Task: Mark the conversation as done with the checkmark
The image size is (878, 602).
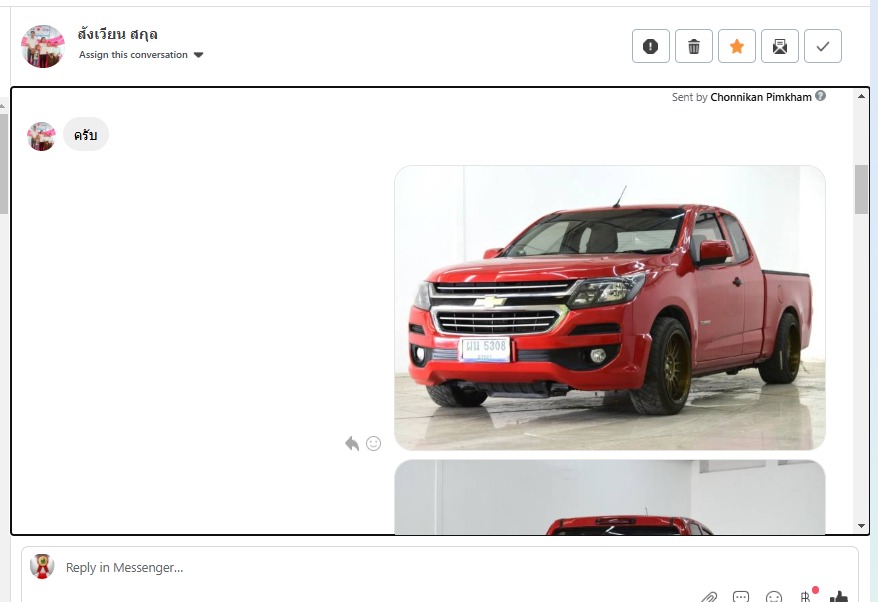Action: (x=823, y=46)
